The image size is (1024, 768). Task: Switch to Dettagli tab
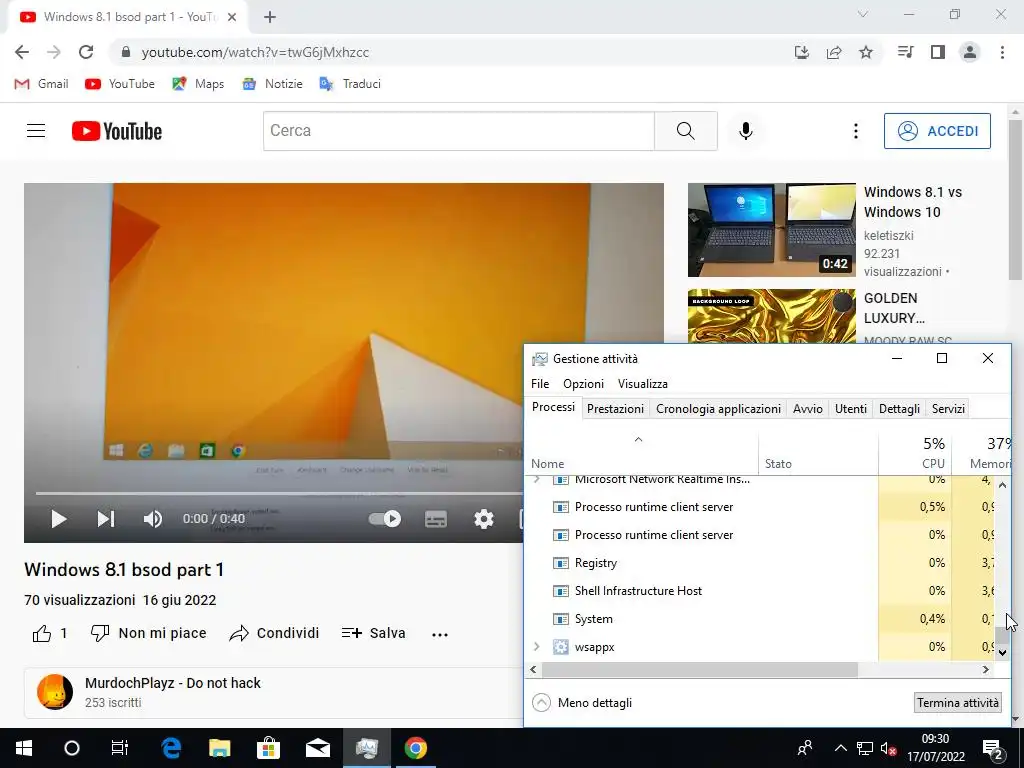(x=899, y=409)
